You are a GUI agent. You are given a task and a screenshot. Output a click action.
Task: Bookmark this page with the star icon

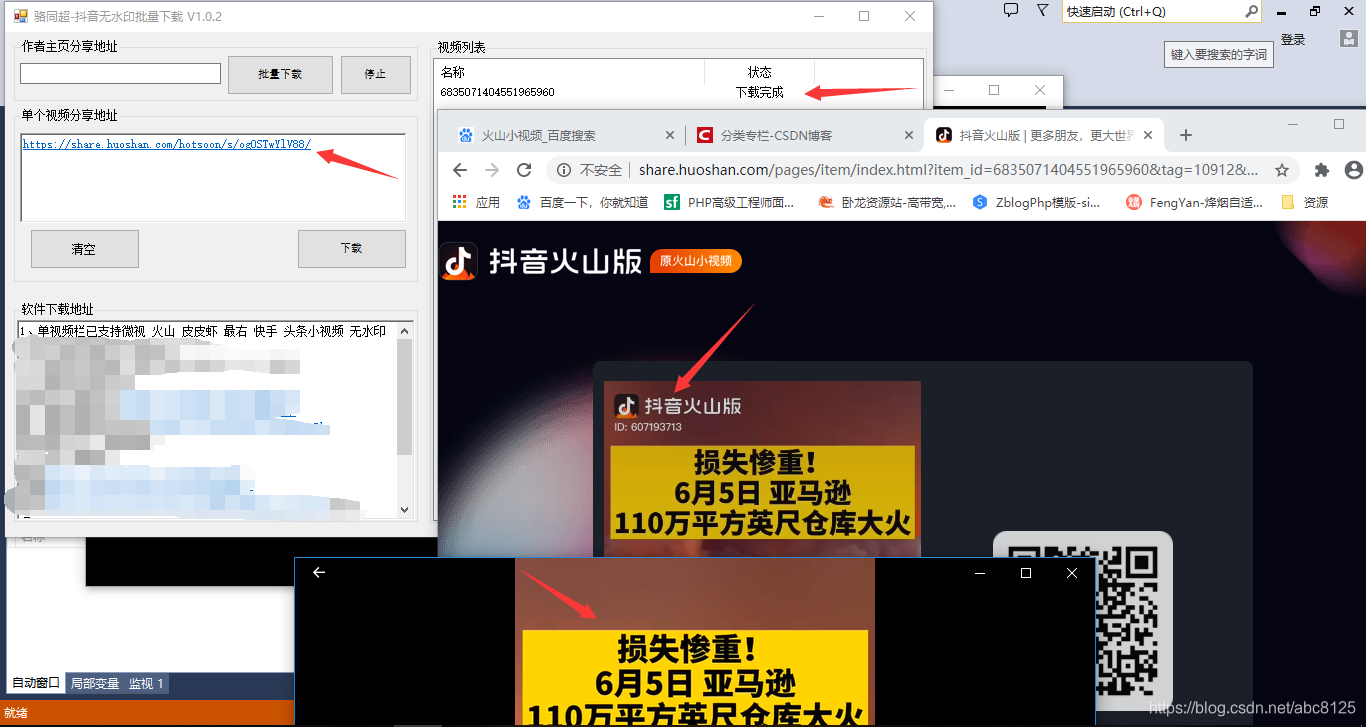[1282, 170]
